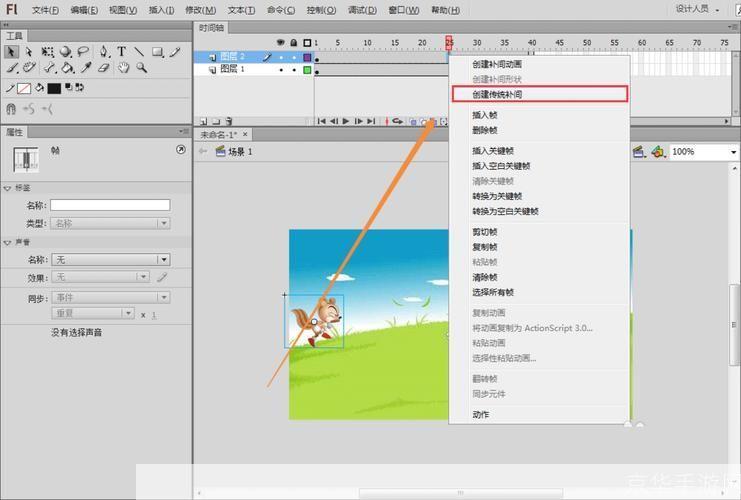Select the Subselection tool
This screenshot has width=741, height=500.
tap(29, 52)
